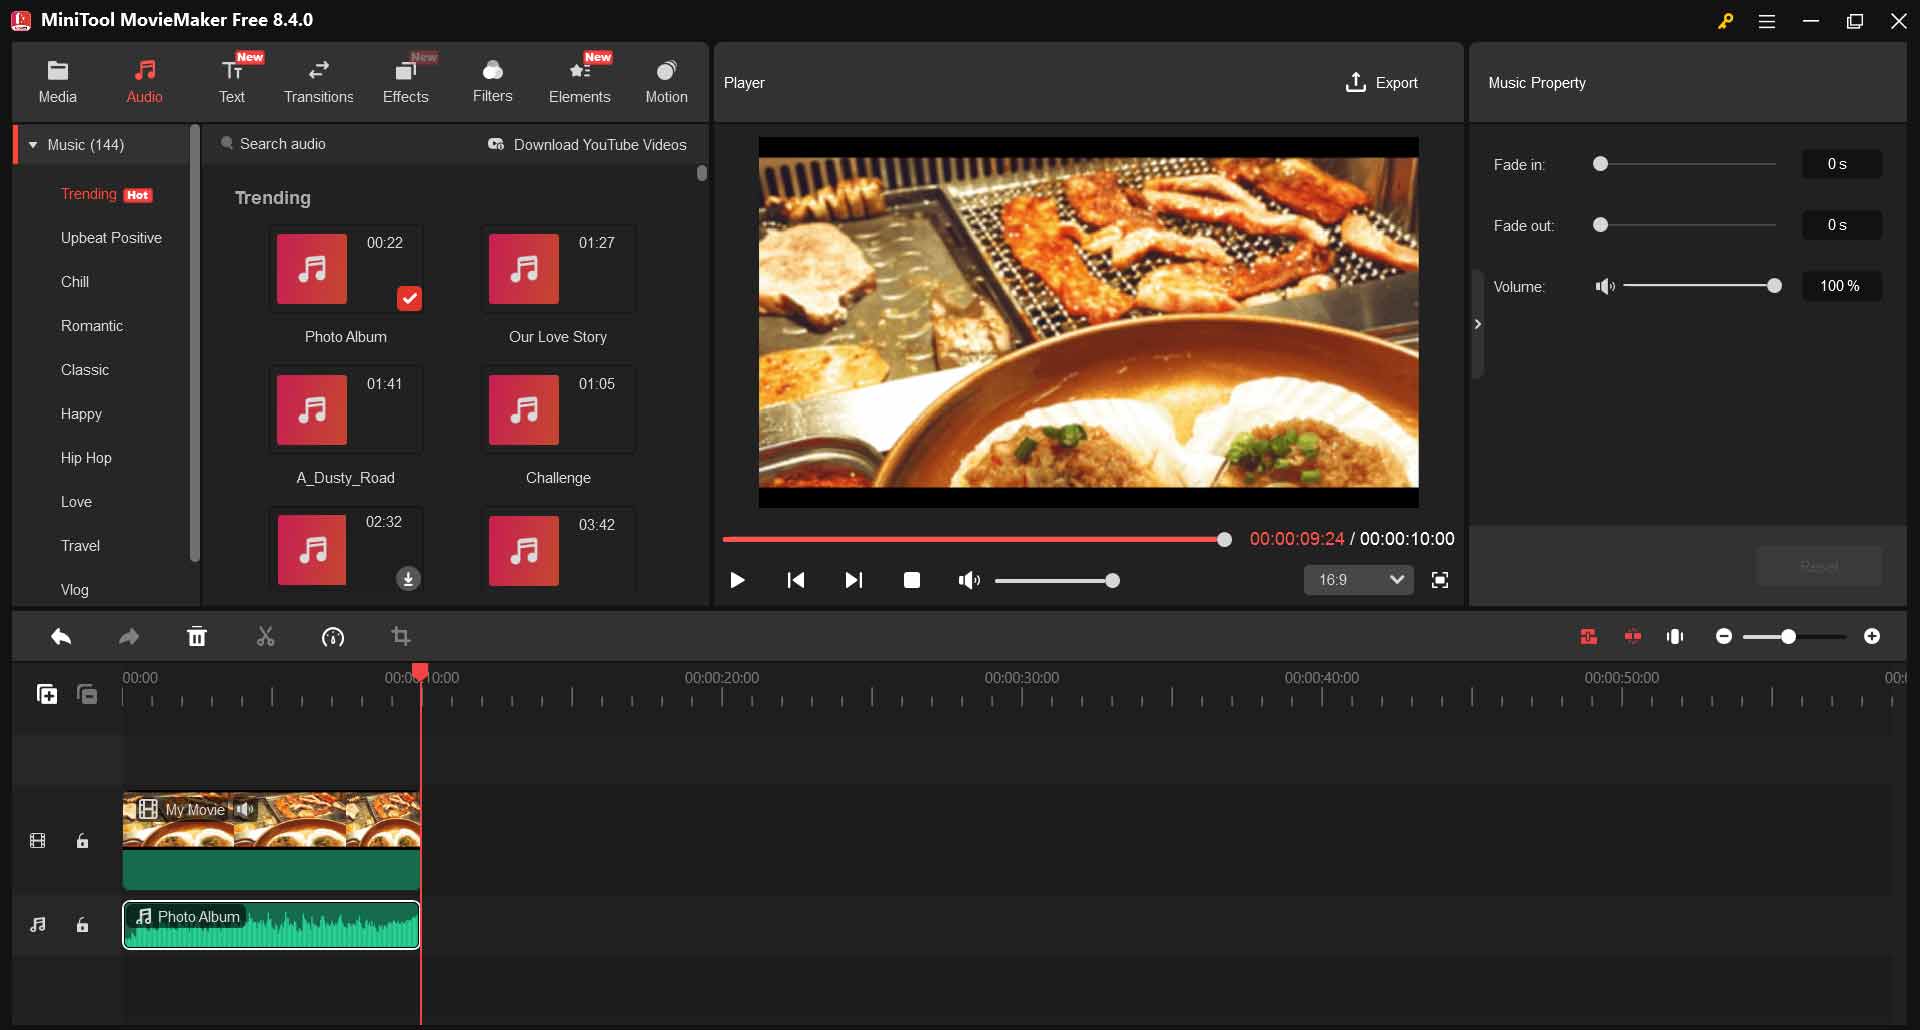Undo the last edit
This screenshot has width=1920, height=1030.
coord(61,637)
